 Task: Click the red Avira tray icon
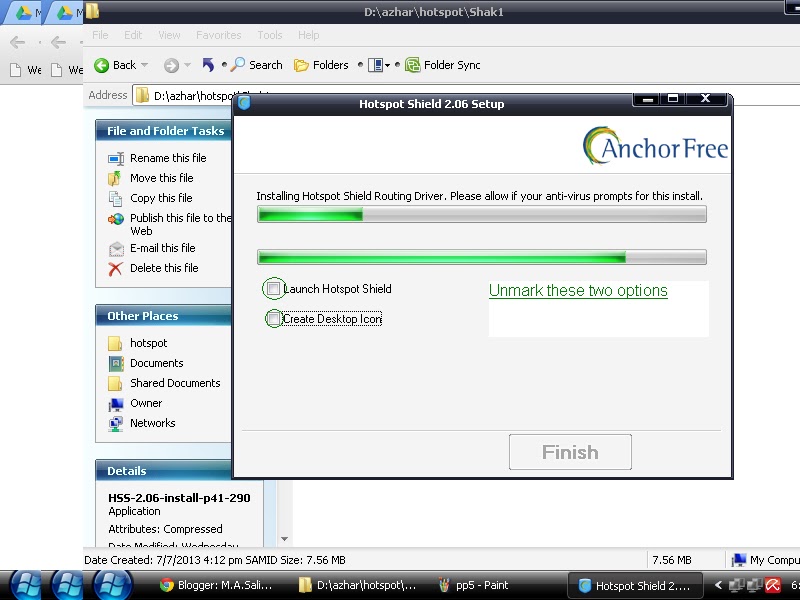click(773, 585)
